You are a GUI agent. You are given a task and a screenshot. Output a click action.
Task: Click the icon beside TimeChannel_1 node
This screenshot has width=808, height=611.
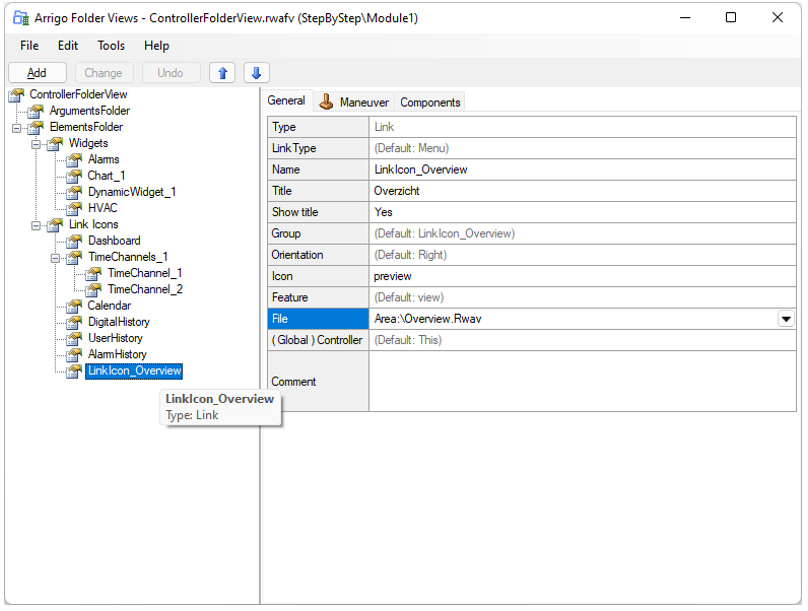point(93,274)
